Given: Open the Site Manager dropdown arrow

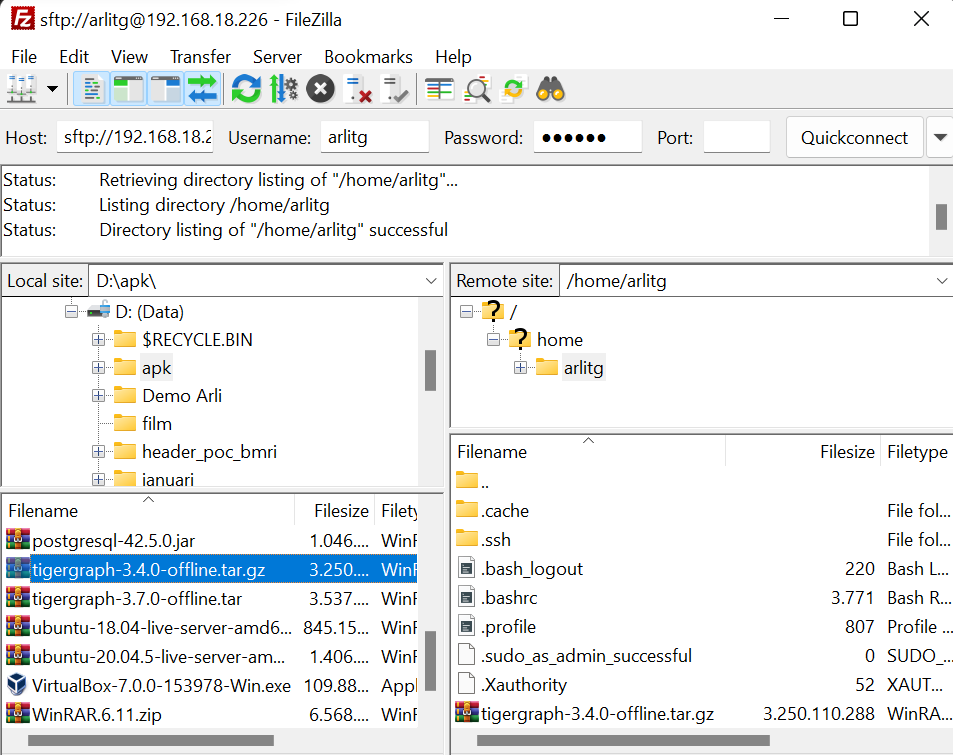Looking at the screenshot, I should pos(50,89).
